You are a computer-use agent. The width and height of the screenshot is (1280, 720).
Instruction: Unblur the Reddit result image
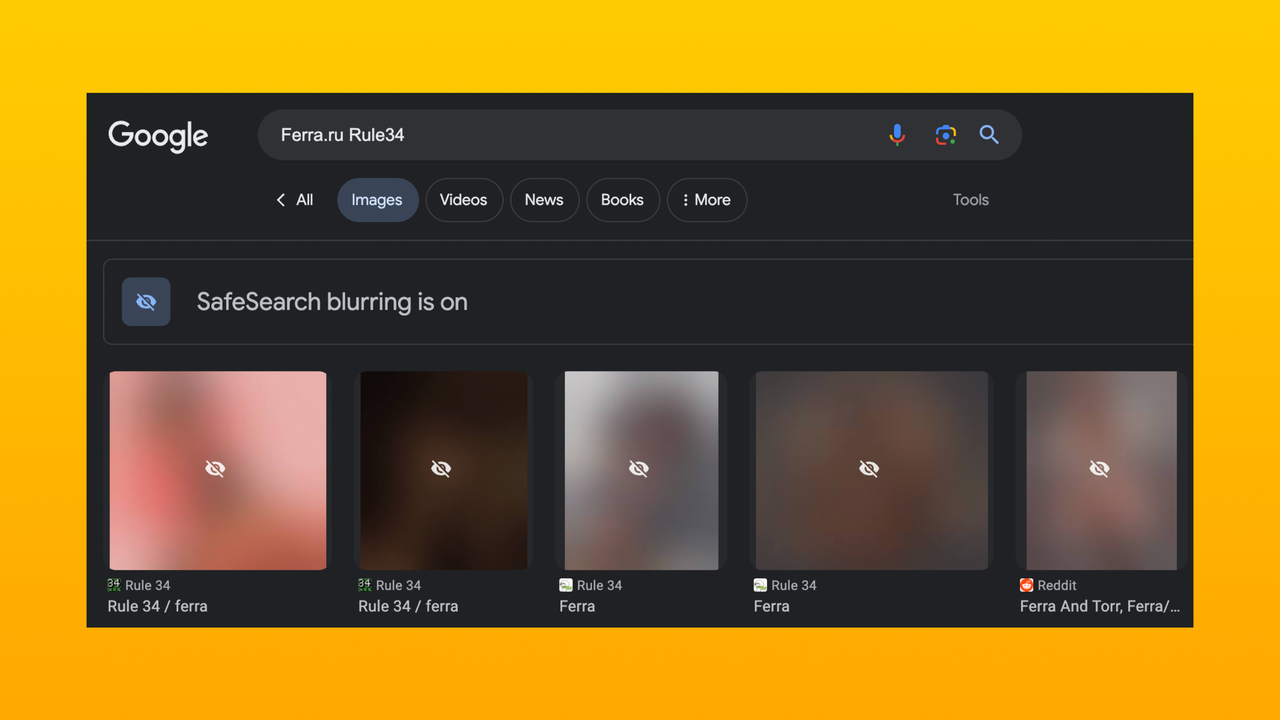click(x=1101, y=470)
